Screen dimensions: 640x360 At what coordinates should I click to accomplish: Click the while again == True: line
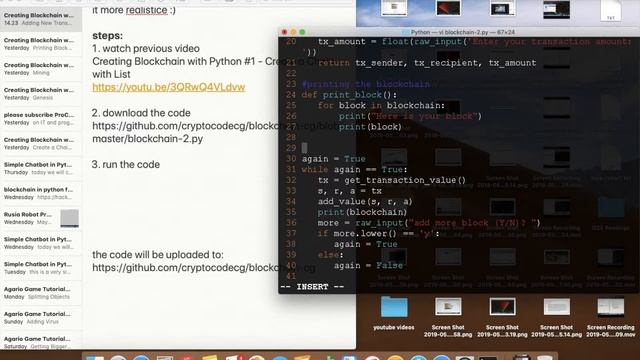[x=354, y=169]
